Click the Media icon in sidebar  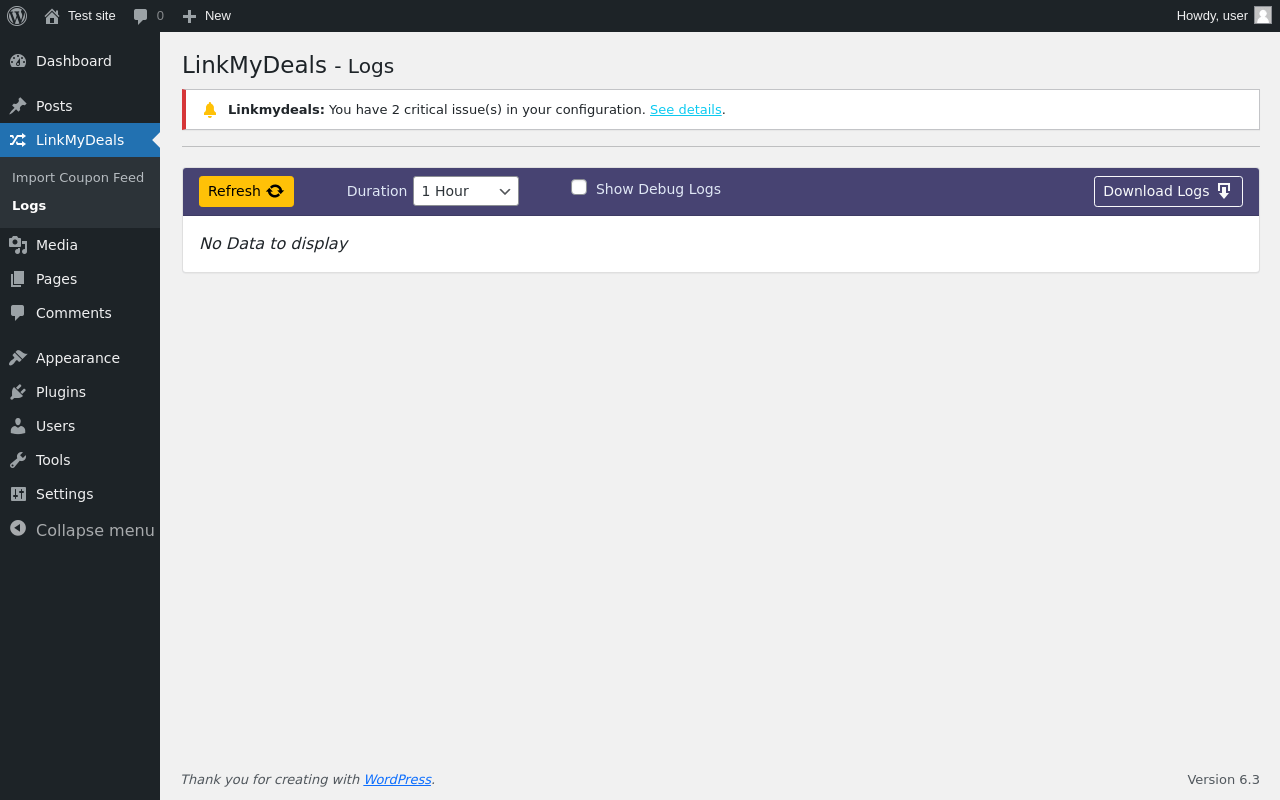pos(18,245)
